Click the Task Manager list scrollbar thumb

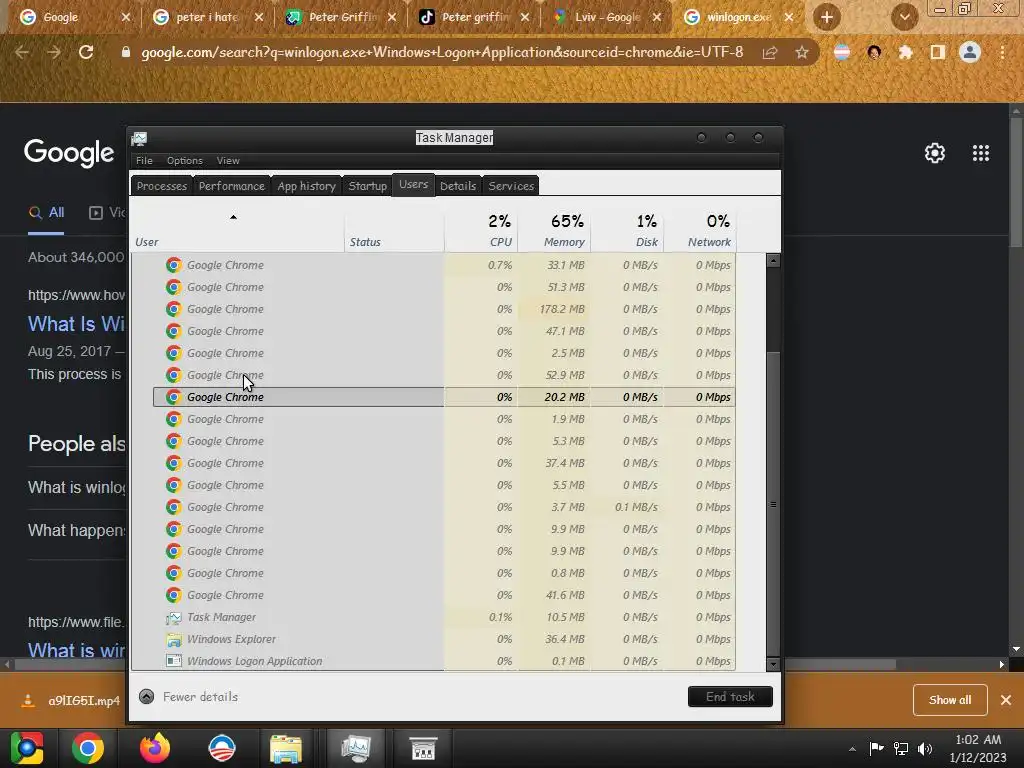(x=773, y=504)
